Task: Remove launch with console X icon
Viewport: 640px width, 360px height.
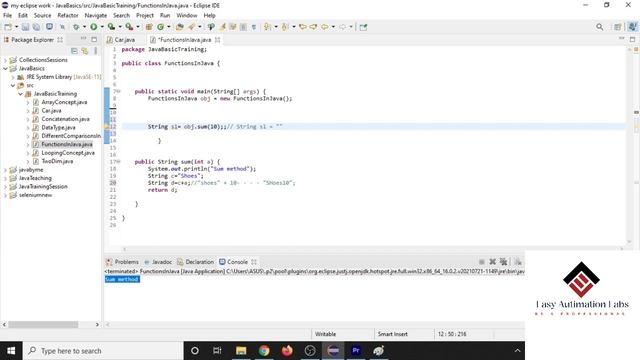Action: click(492, 262)
